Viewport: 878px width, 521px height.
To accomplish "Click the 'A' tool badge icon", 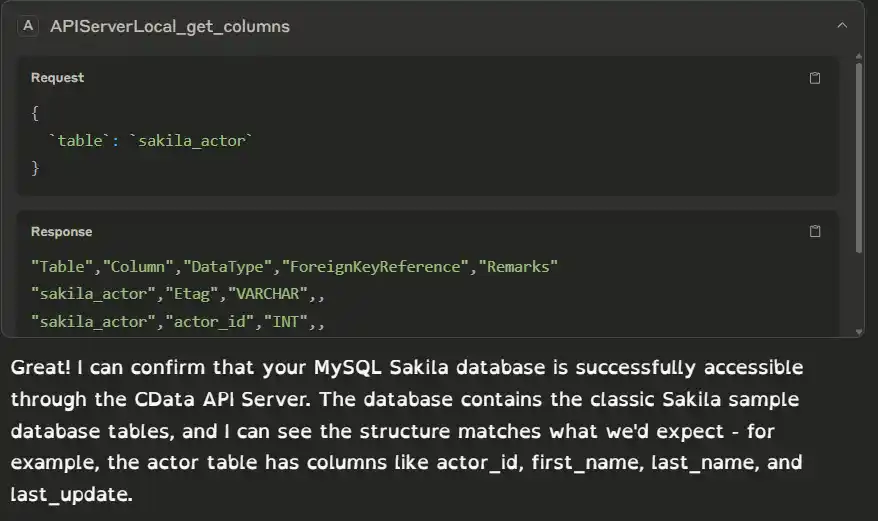I will [x=28, y=26].
